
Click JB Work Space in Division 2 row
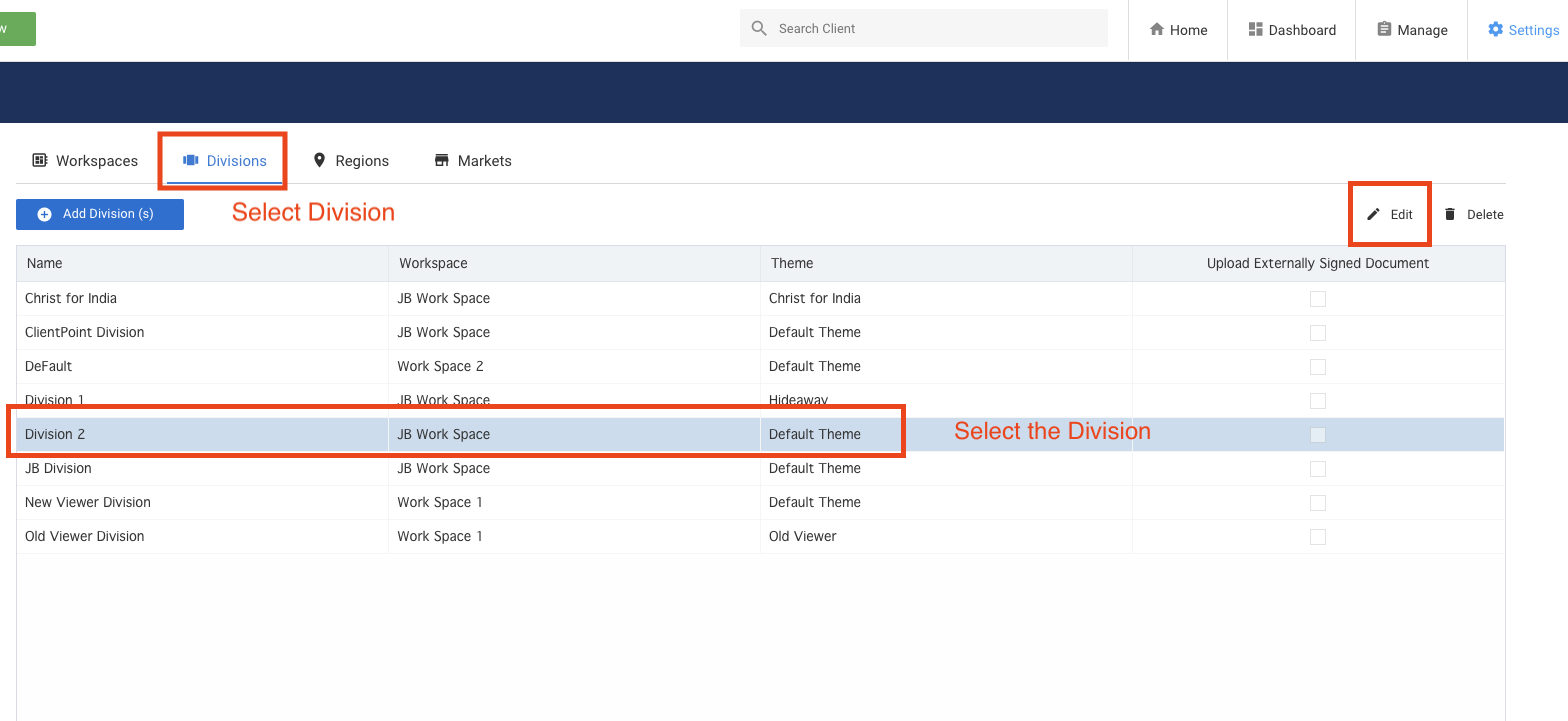(x=444, y=434)
